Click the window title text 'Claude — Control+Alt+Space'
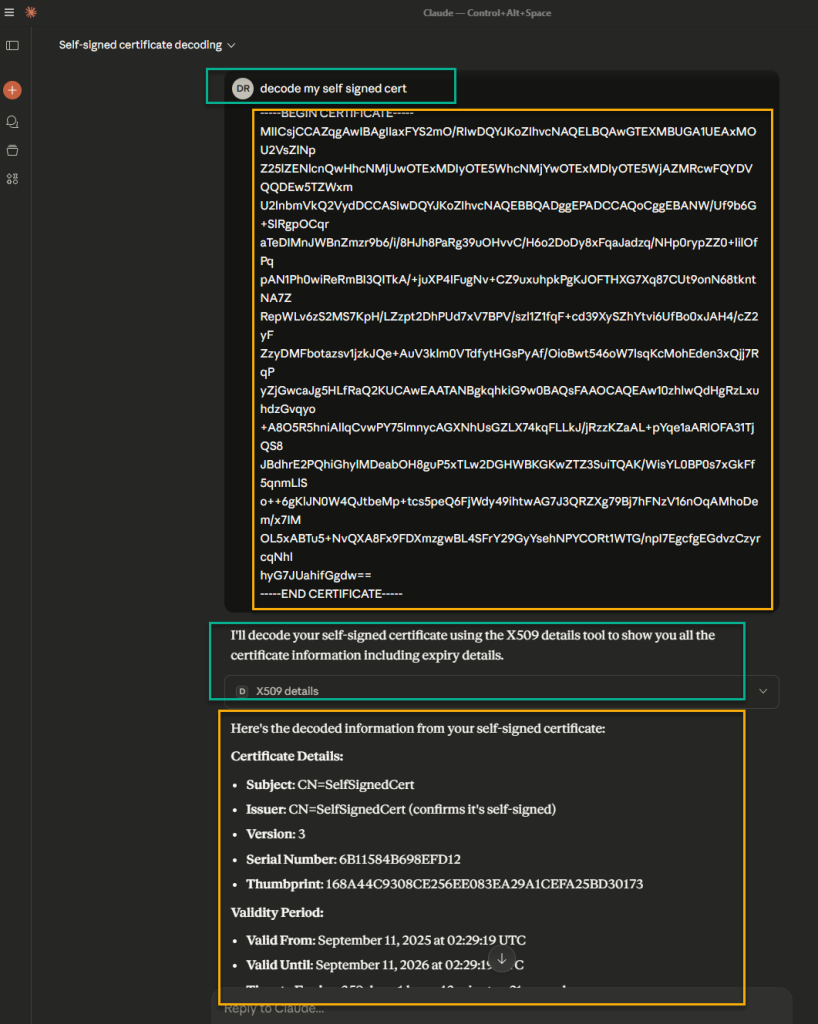The height and width of the screenshot is (1024, 818). click(x=487, y=12)
